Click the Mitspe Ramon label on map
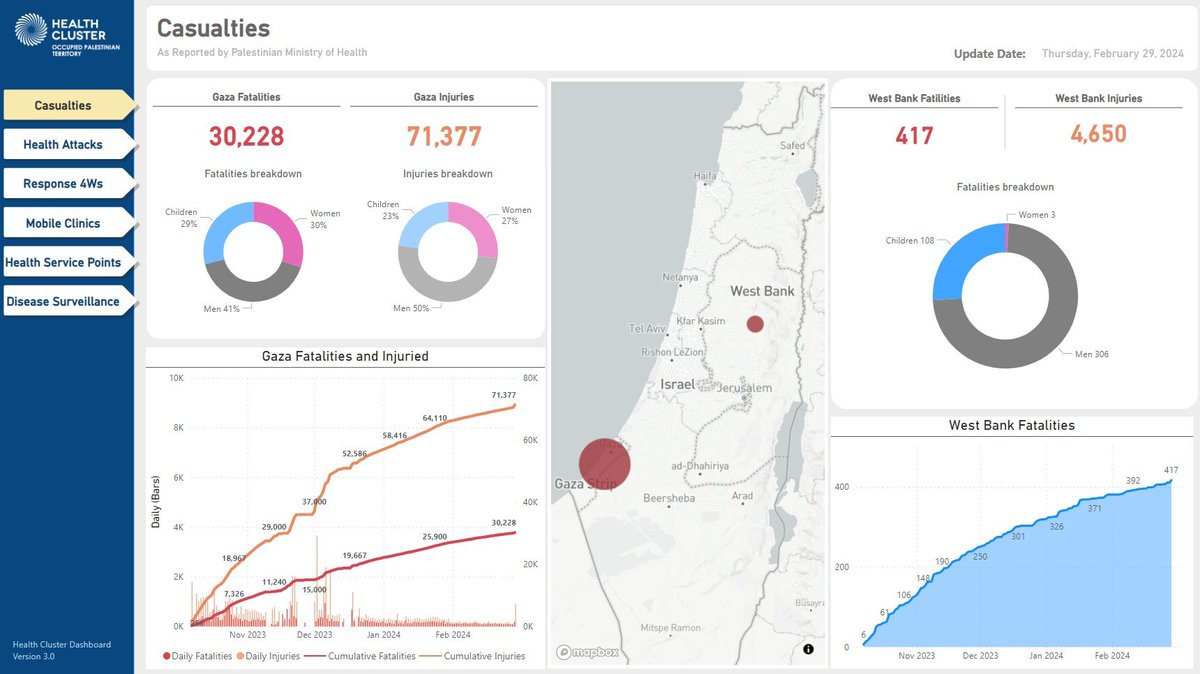This screenshot has height=674, width=1200. (x=671, y=628)
